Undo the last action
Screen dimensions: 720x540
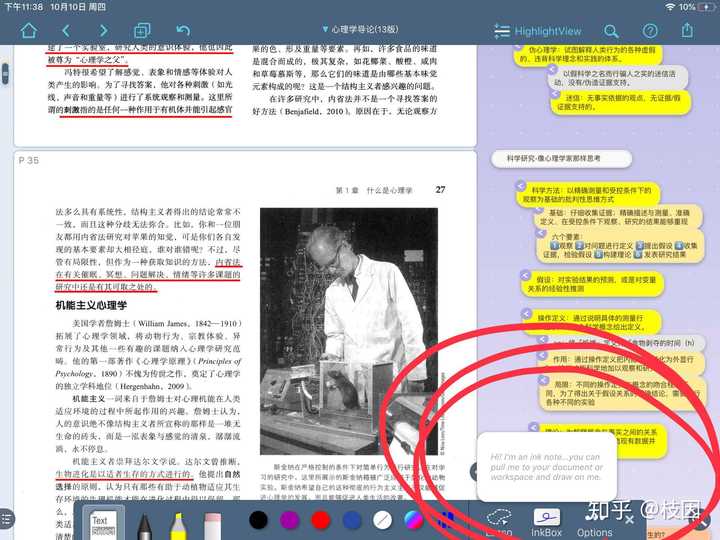(183, 31)
